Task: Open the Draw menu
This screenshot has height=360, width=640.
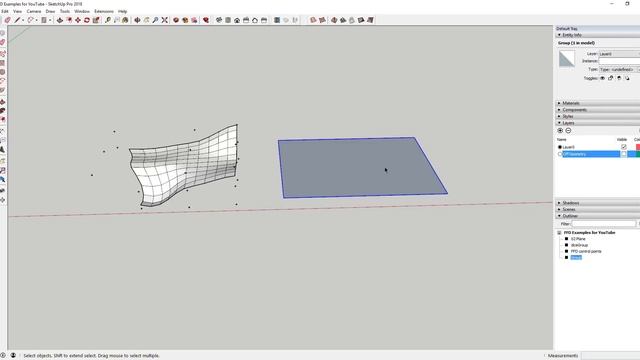Action: click(x=50, y=11)
